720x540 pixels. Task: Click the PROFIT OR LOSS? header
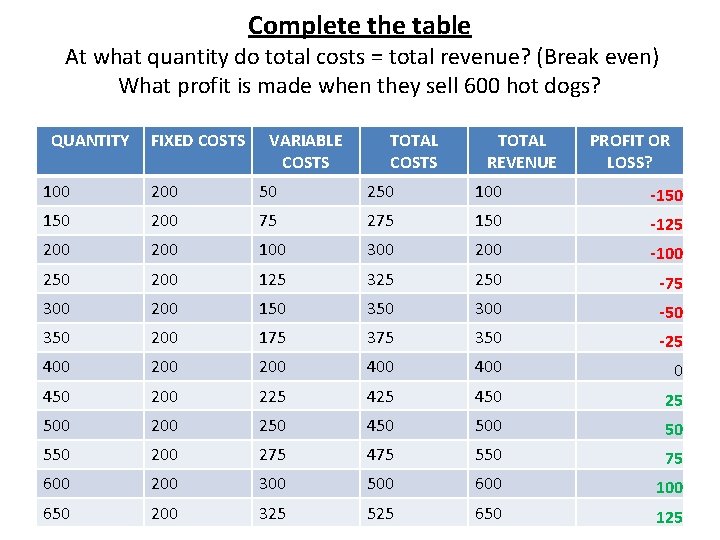(x=629, y=151)
